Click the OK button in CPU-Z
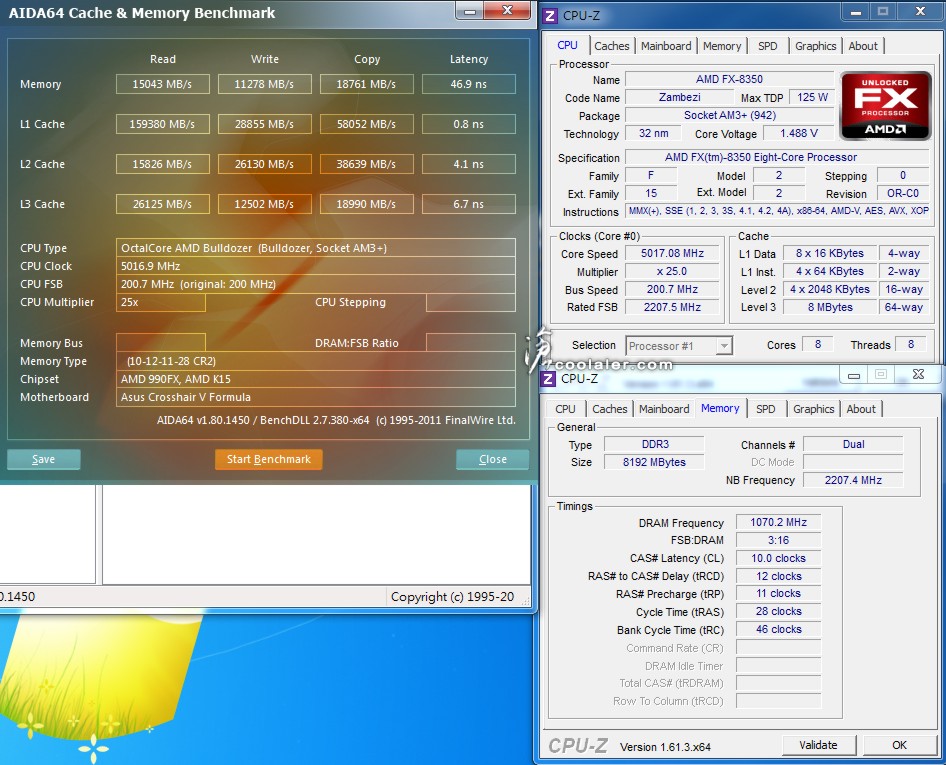946x765 pixels. [899, 745]
